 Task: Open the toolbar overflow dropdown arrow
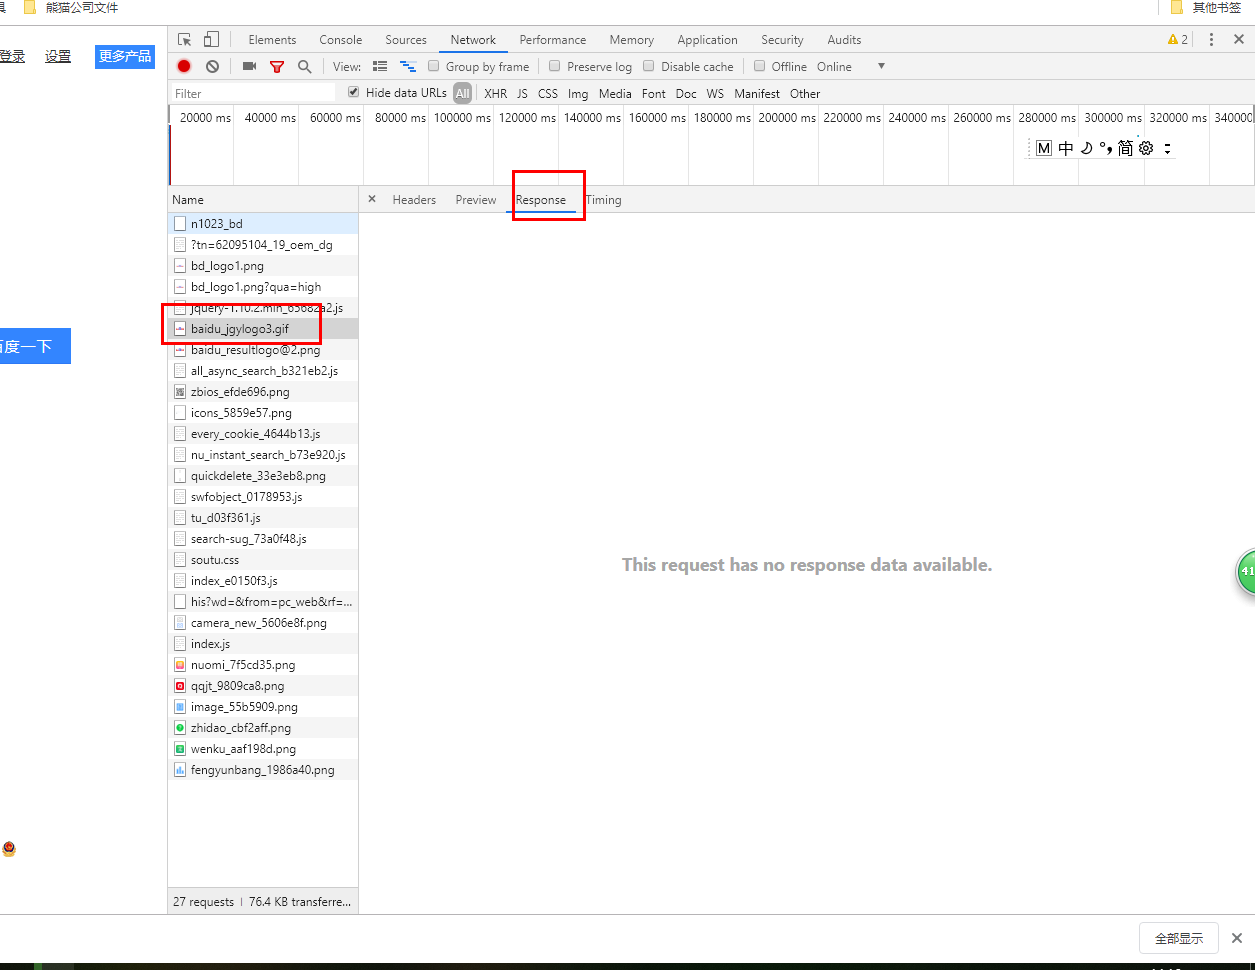click(x=879, y=66)
